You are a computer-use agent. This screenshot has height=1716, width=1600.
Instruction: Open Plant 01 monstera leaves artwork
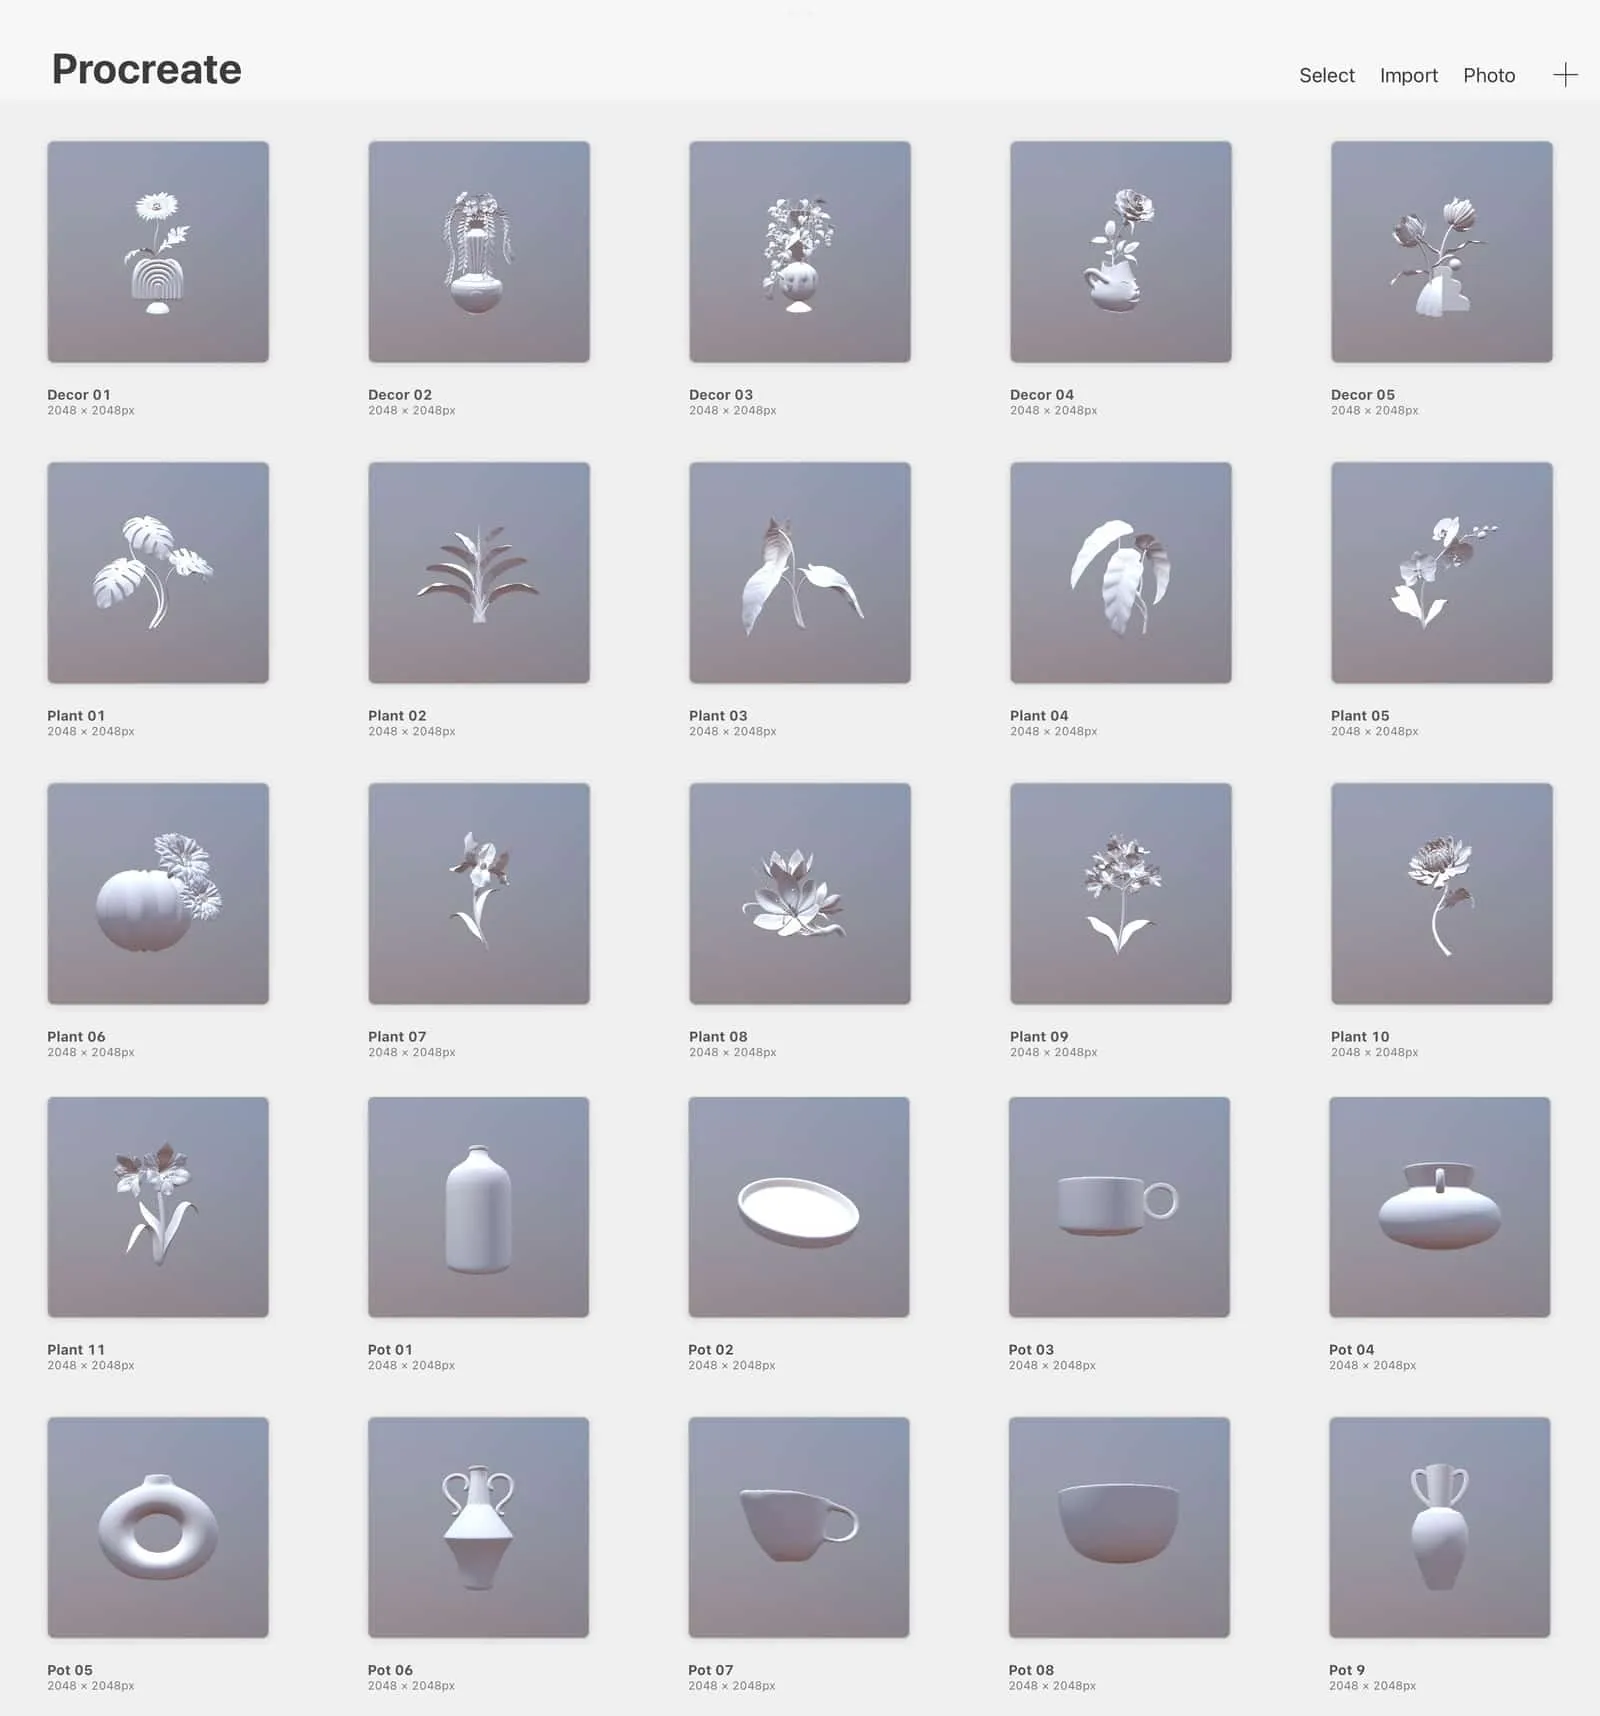(158, 573)
